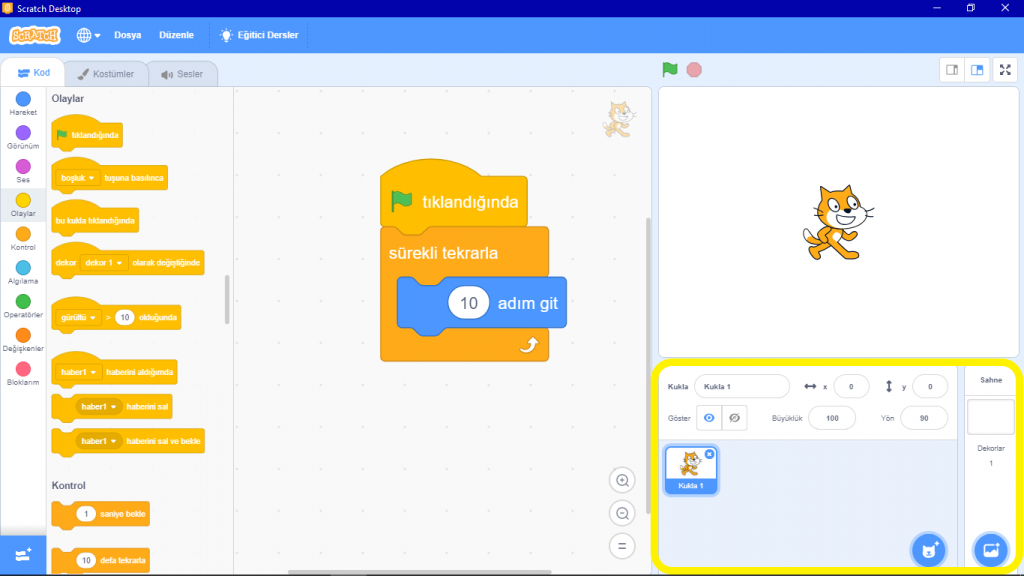Select the Bloklarım block category
Image resolution: width=1024 pixels, height=576 pixels.
[23, 374]
